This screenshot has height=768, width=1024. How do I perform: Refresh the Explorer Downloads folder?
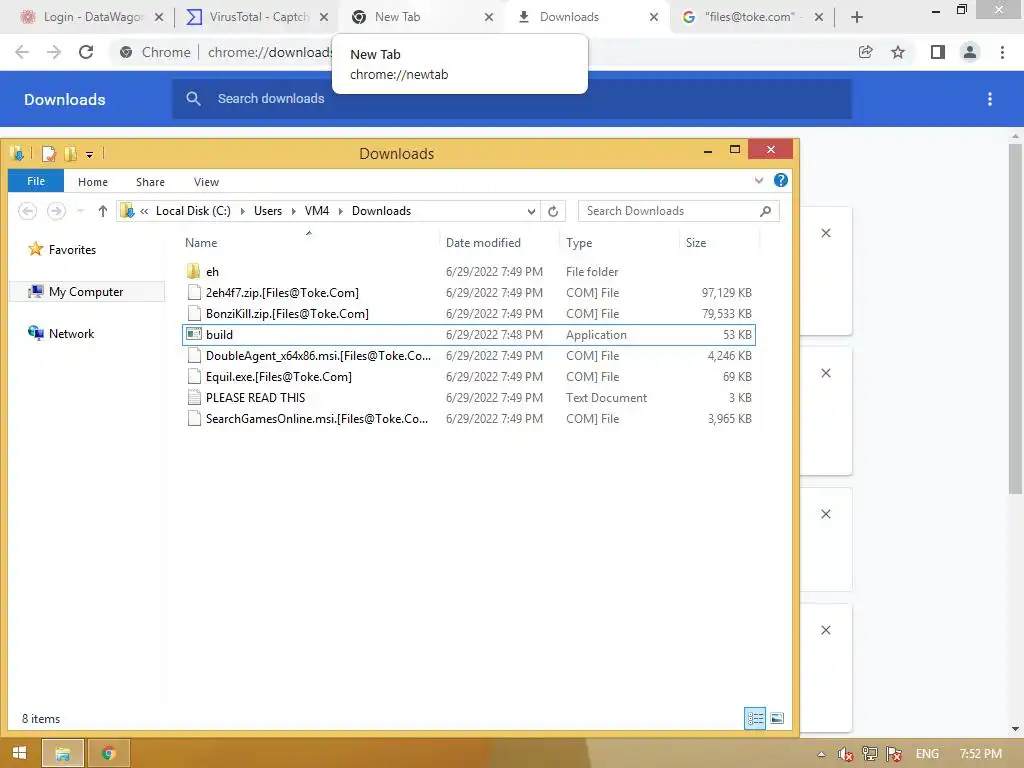(x=552, y=211)
